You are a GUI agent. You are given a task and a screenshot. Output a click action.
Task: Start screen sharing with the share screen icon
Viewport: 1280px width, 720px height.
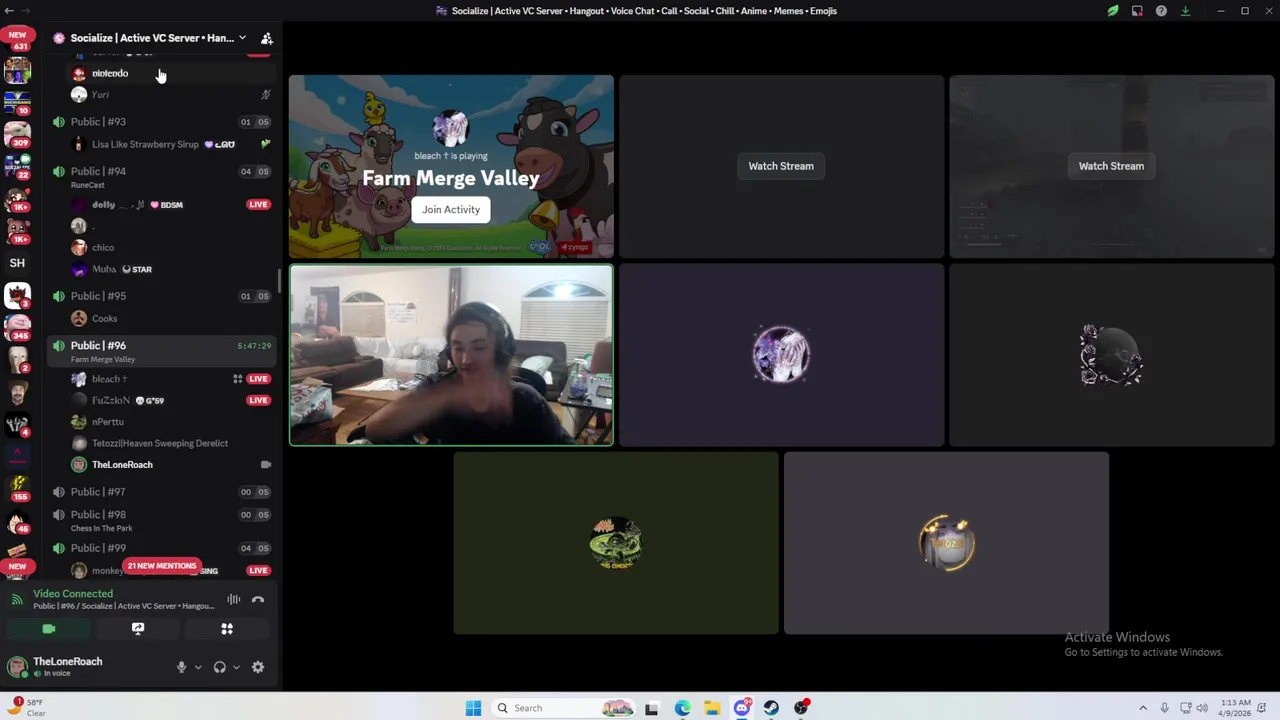pyautogui.click(x=138, y=629)
